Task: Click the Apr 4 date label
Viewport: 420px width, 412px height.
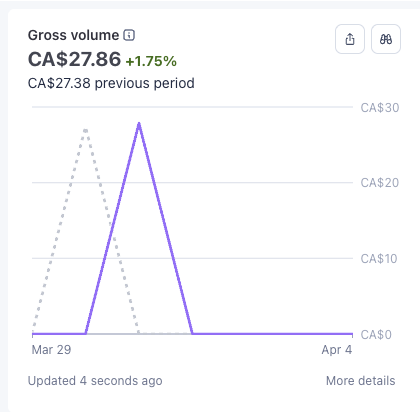Action: 337,350
